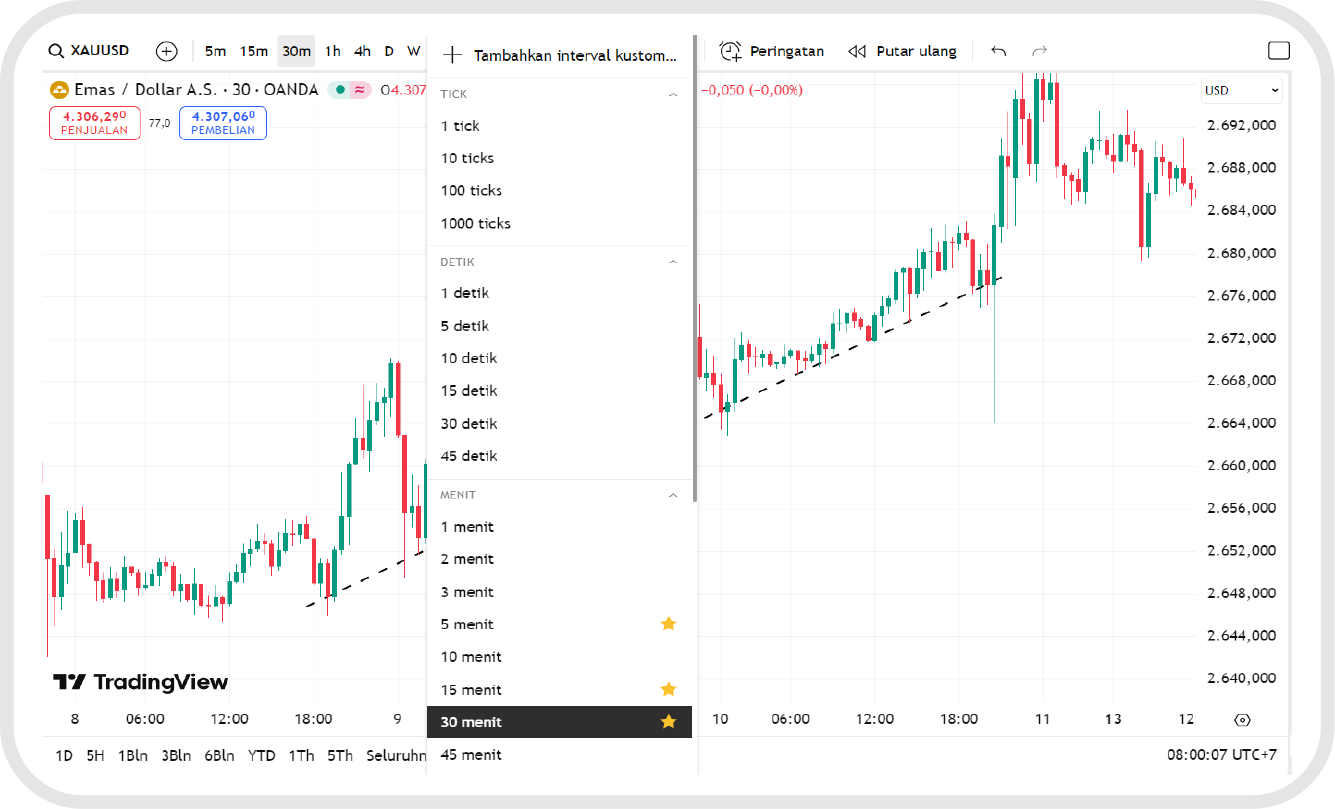1335x809 pixels.
Task: Open Peringatan alert clock icon
Action: [x=731, y=51]
